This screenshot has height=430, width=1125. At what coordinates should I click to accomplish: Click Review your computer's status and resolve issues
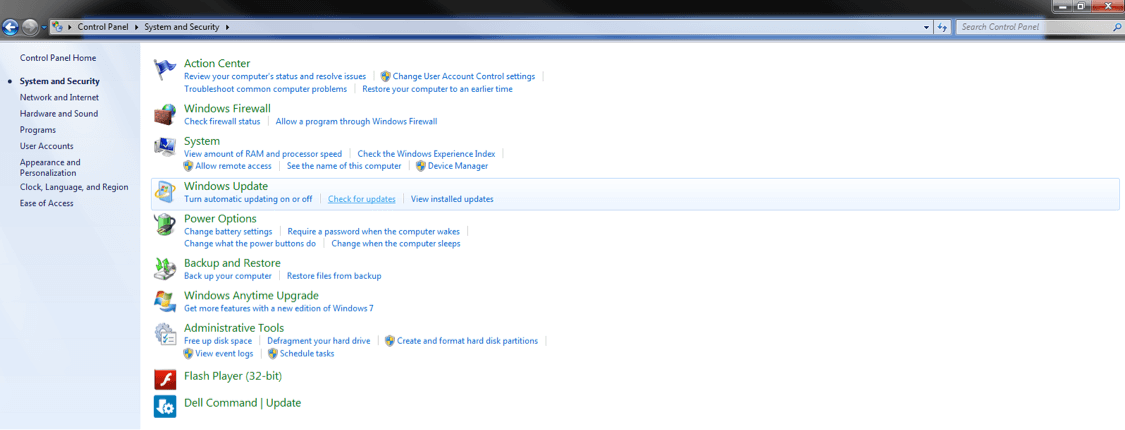pyautogui.click(x=275, y=76)
